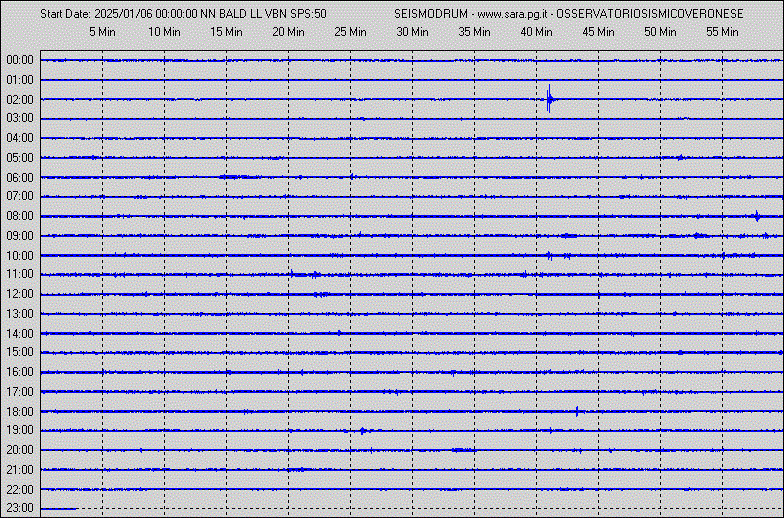
Task: Click the 02:00 hour row label
Action: pyautogui.click(x=20, y=100)
